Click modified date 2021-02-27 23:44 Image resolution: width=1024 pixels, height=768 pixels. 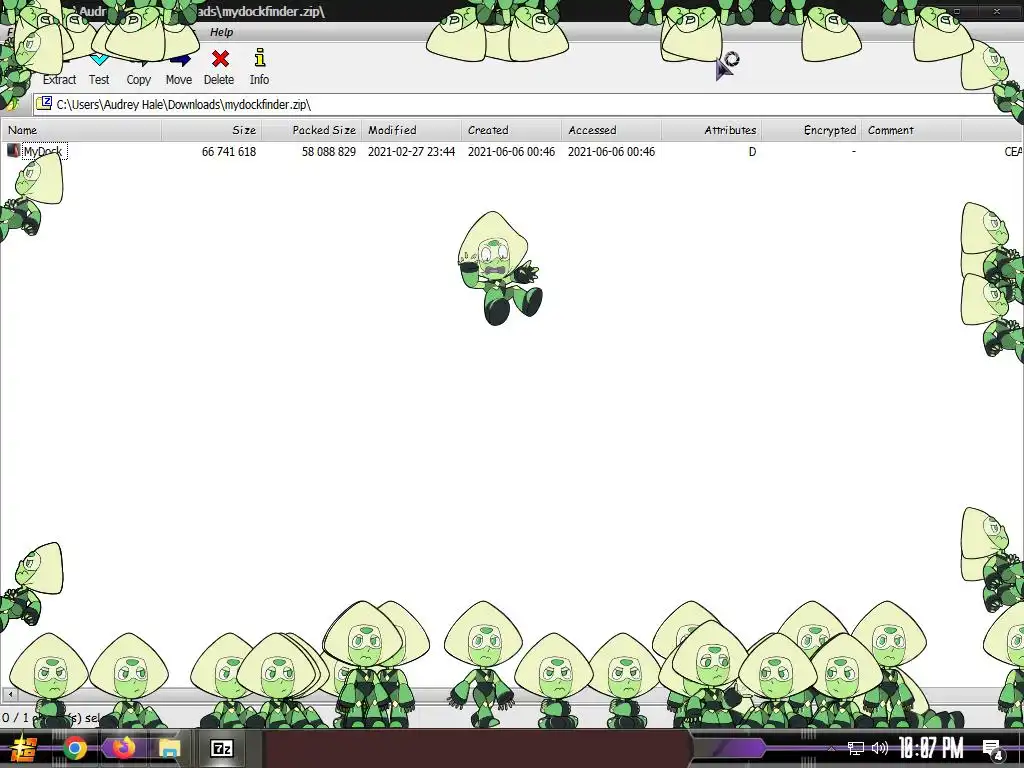pos(411,152)
